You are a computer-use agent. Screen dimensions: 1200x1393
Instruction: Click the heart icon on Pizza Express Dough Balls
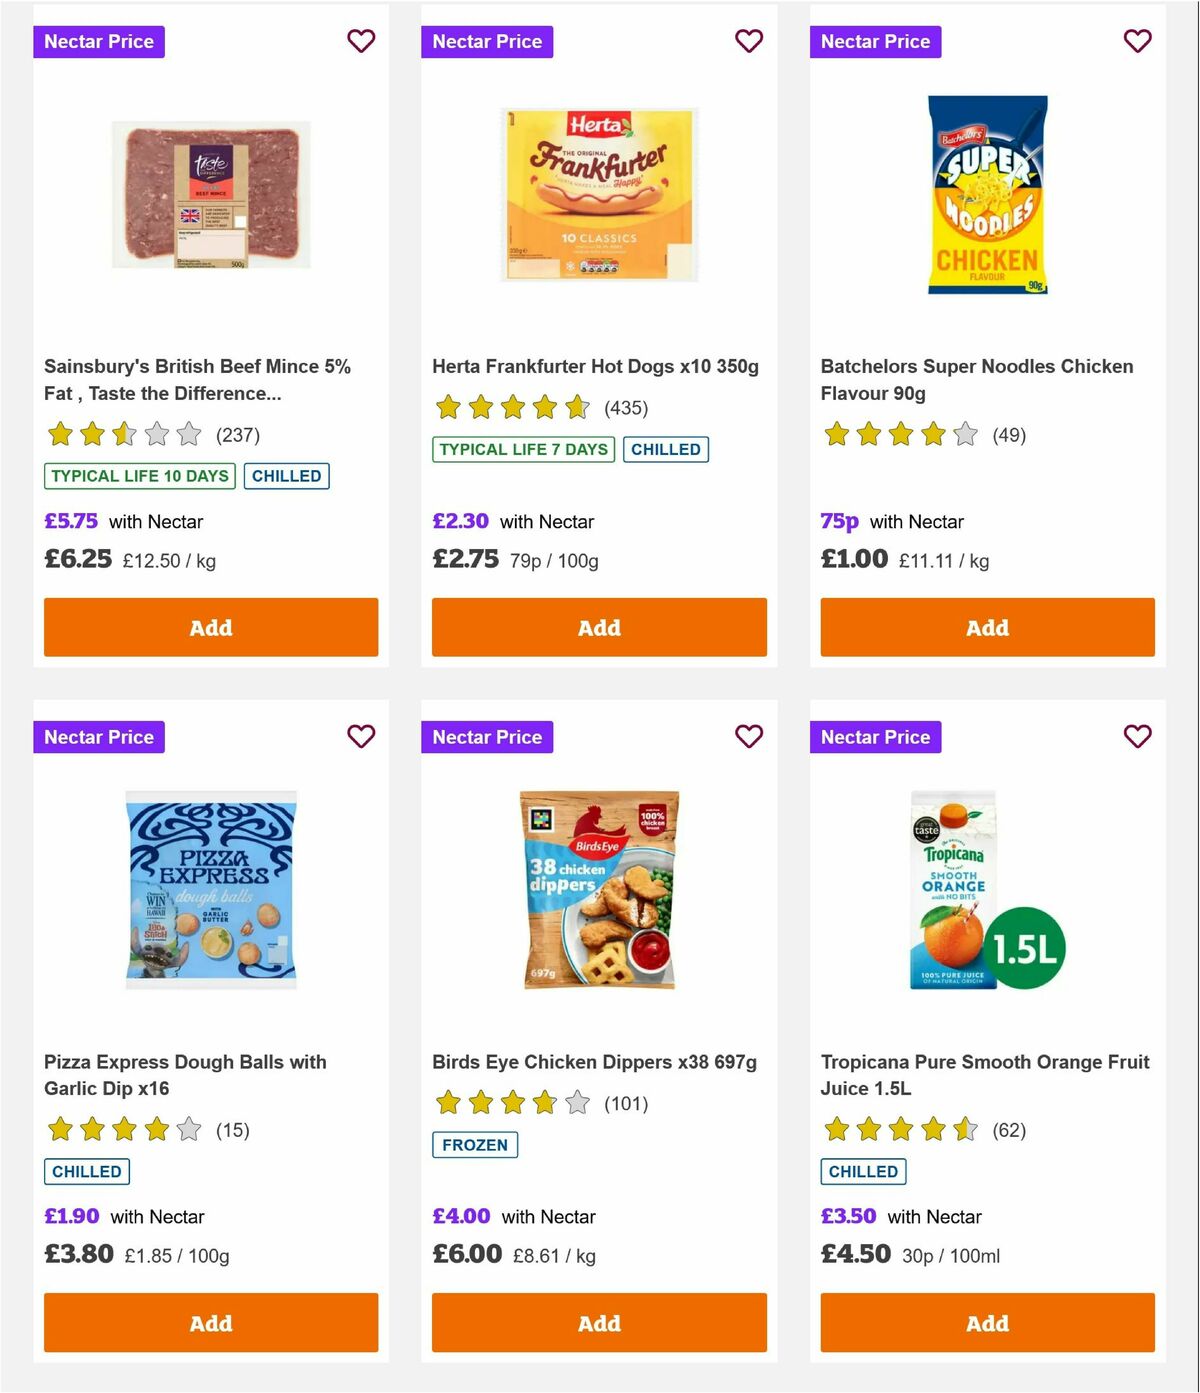click(x=361, y=736)
